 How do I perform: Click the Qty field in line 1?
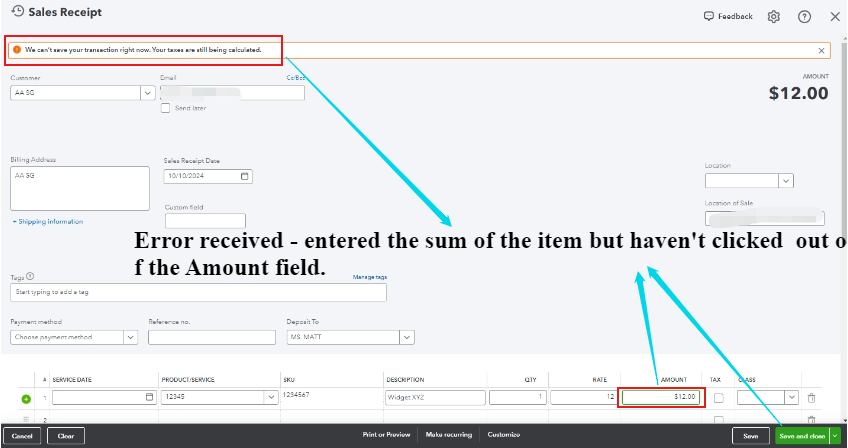pyautogui.click(x=518, y=398)
